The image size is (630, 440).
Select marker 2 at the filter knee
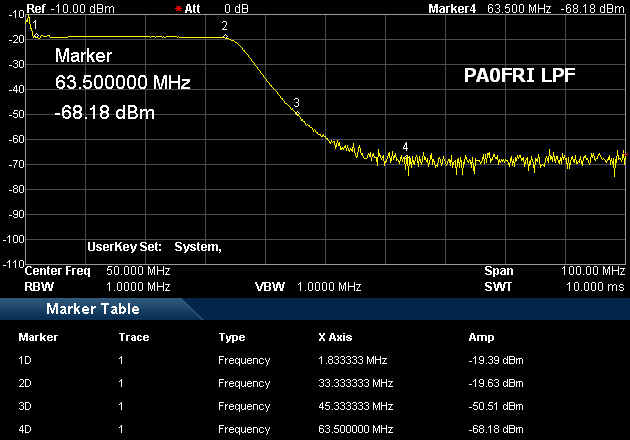click(x=225, y=27)
